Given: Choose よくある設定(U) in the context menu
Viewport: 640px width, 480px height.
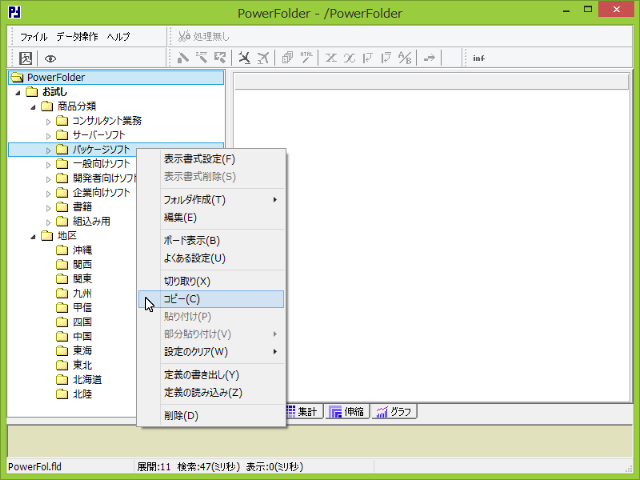Looking at the screenshot, I should click(211, 258).
